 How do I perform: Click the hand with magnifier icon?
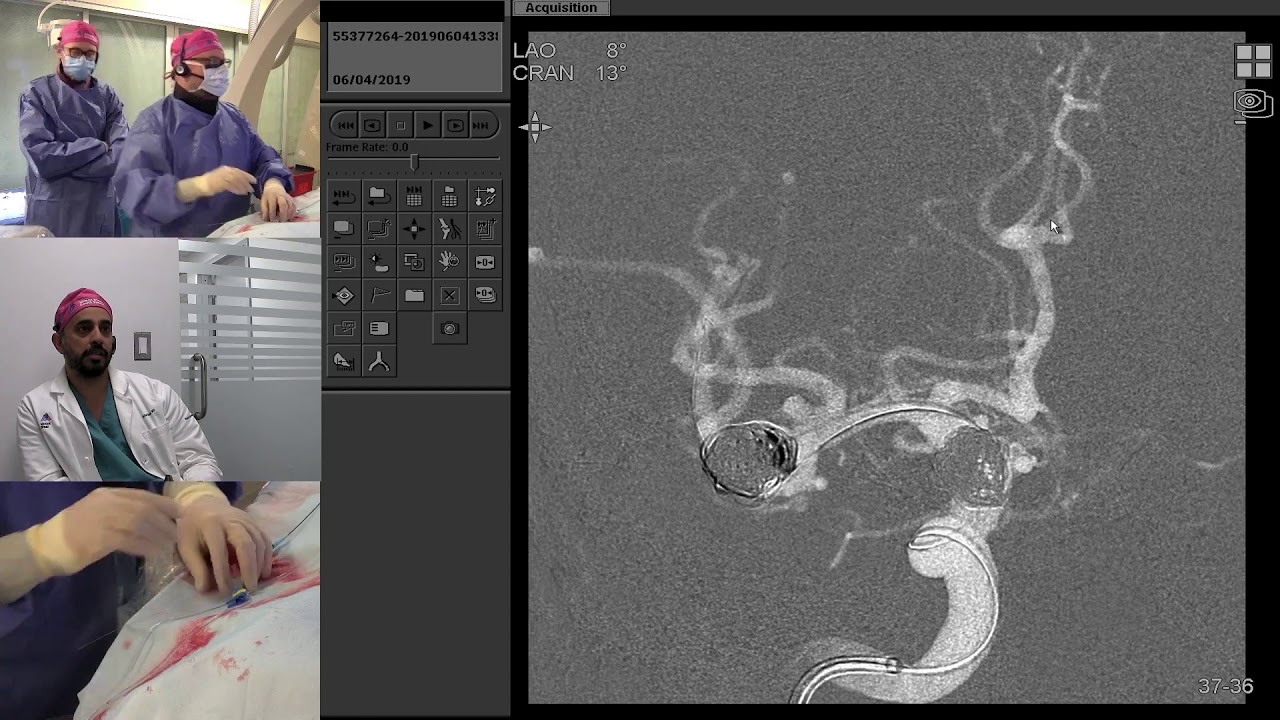[x=450, y=262]
